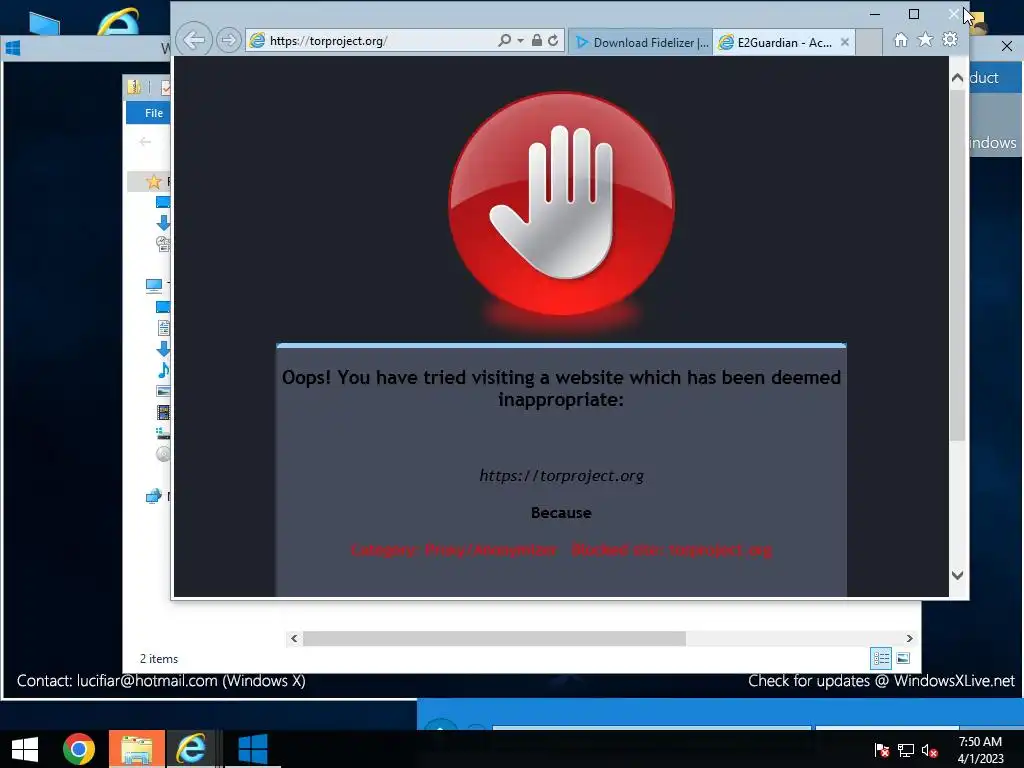Click the IE forward arrow button

click(228, 40)
